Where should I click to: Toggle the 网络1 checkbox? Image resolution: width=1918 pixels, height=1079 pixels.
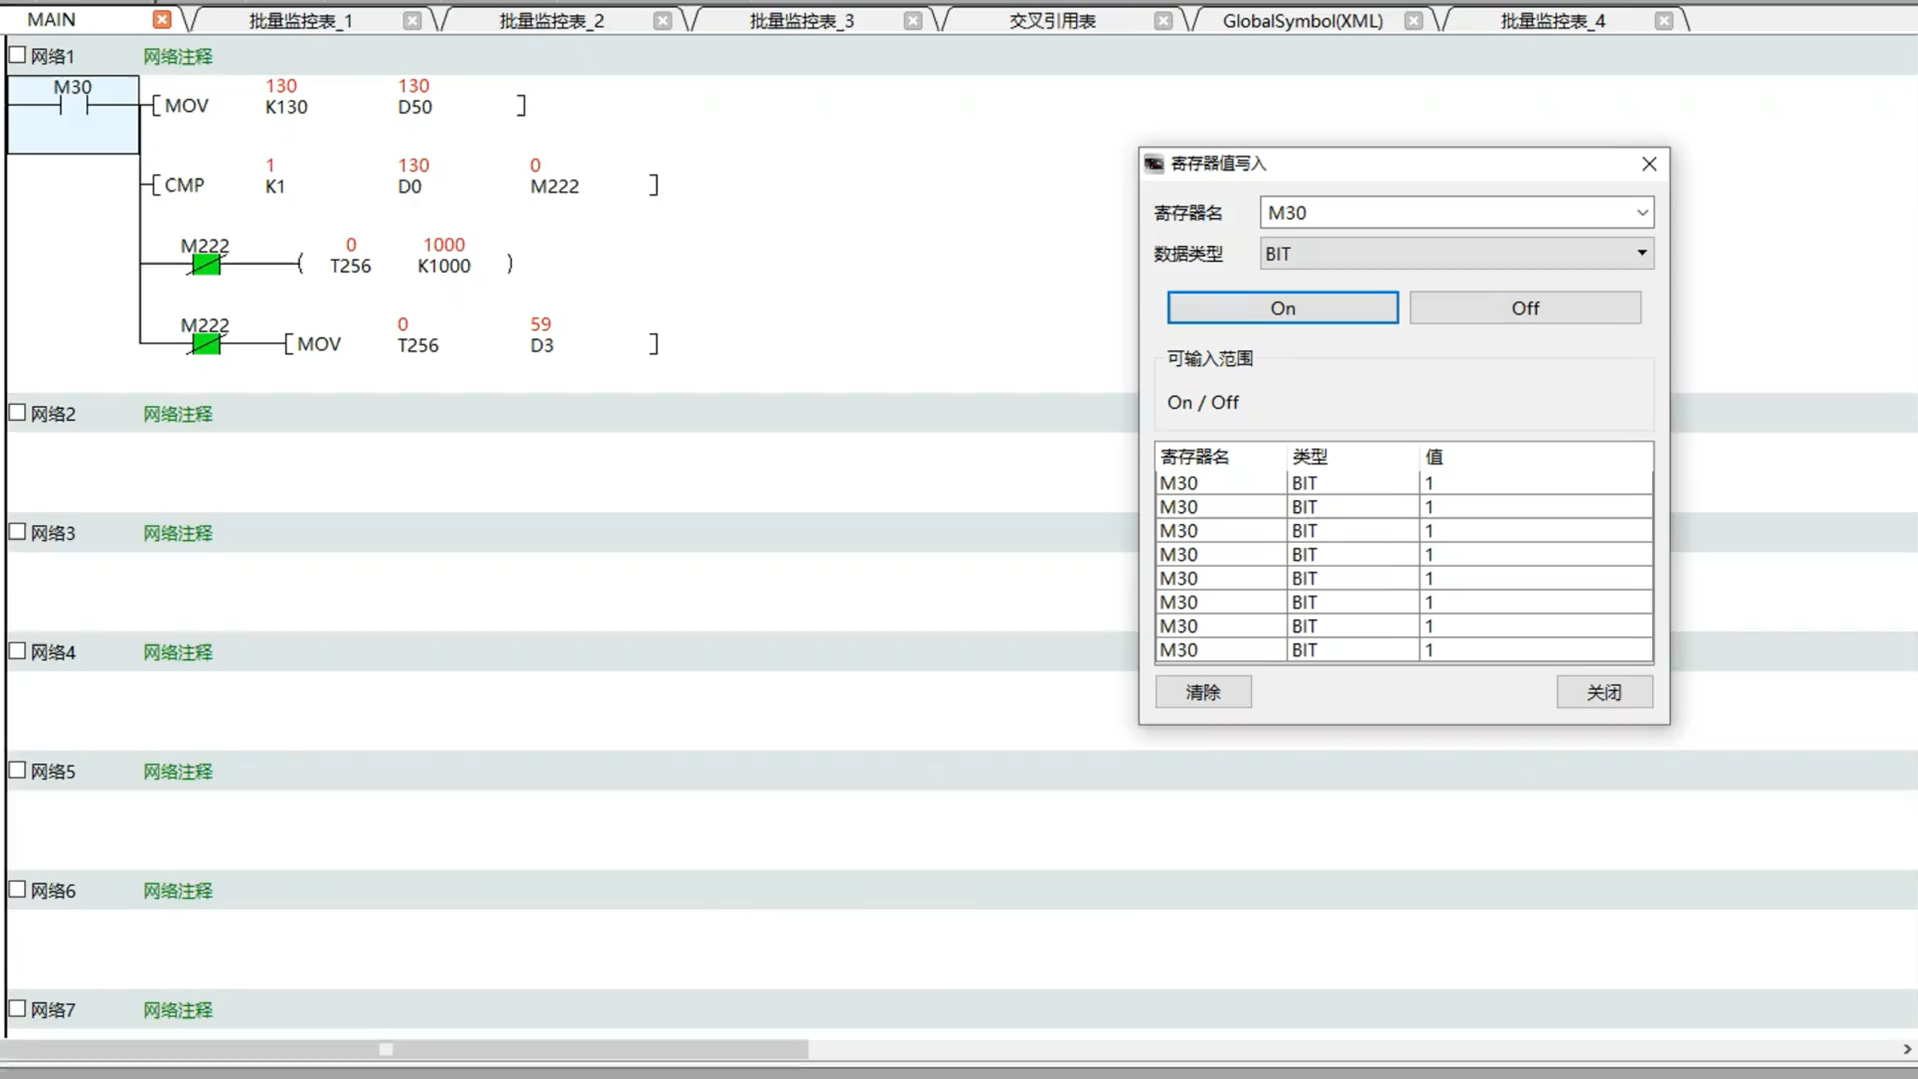click(18, 56)
